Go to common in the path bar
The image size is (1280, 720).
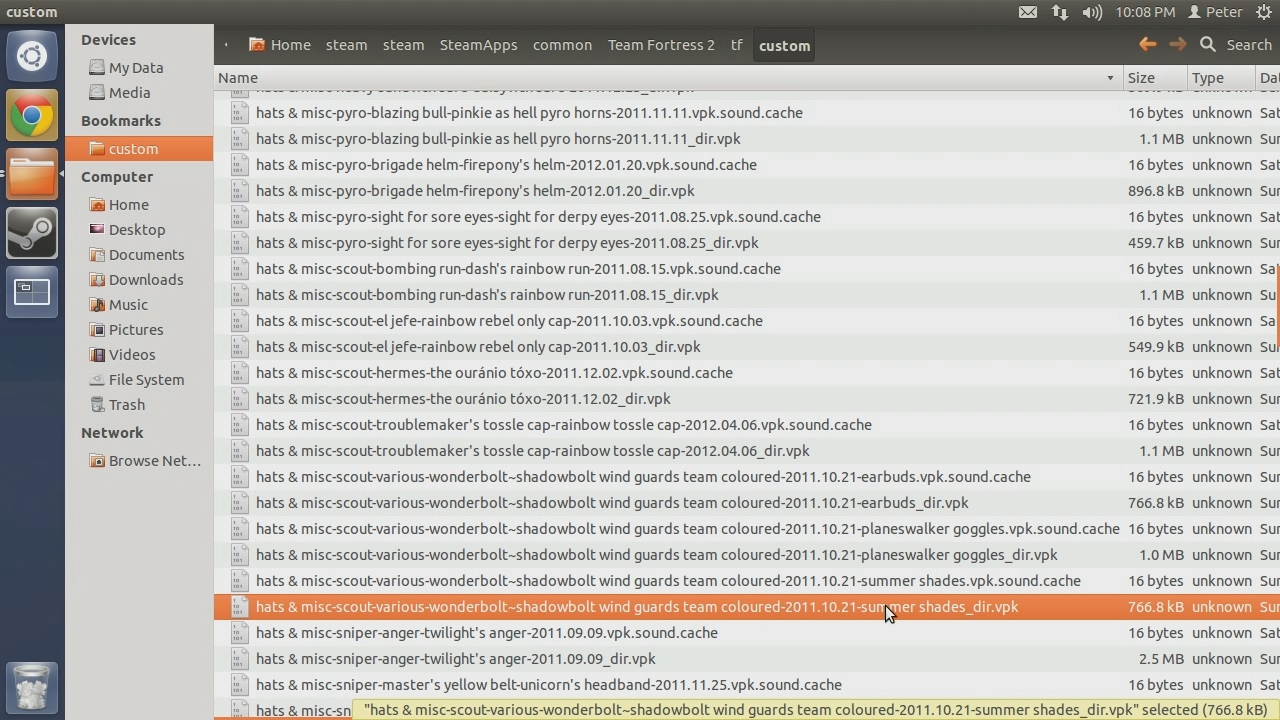click(x=562, y=45)
